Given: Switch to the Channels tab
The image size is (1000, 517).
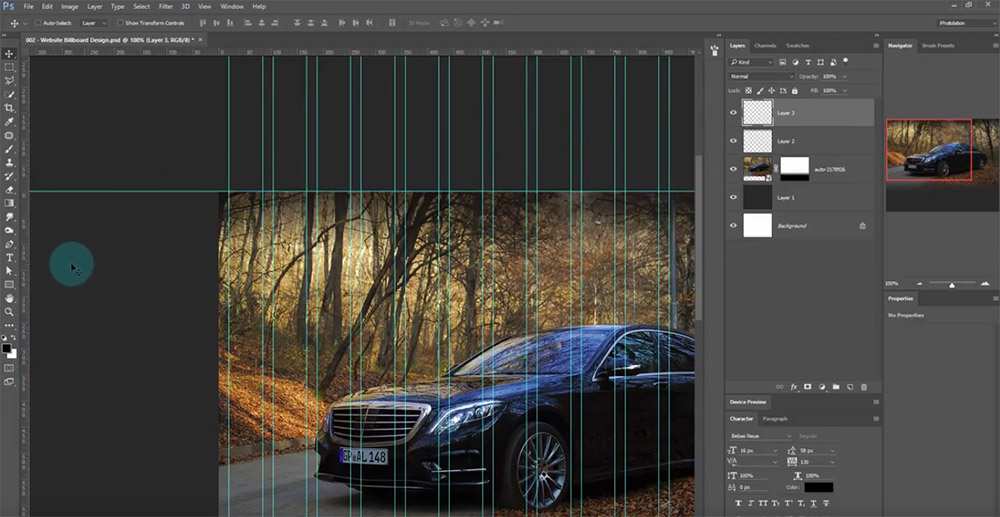Looking at the screenshot, I should [x=765, y=46].
